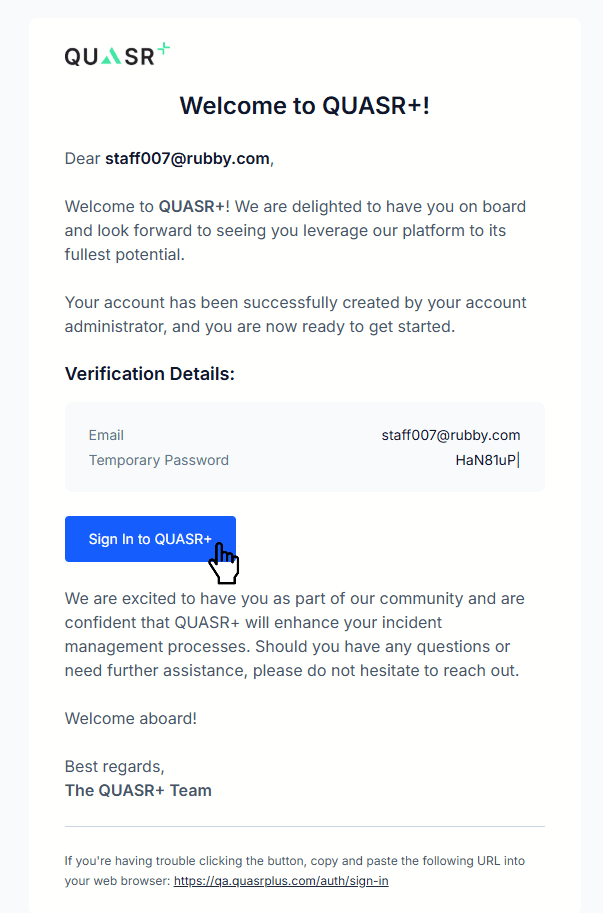Click the Verification Details: section title
The width and height of the screenshot is (603, 913).
[149, 373]
